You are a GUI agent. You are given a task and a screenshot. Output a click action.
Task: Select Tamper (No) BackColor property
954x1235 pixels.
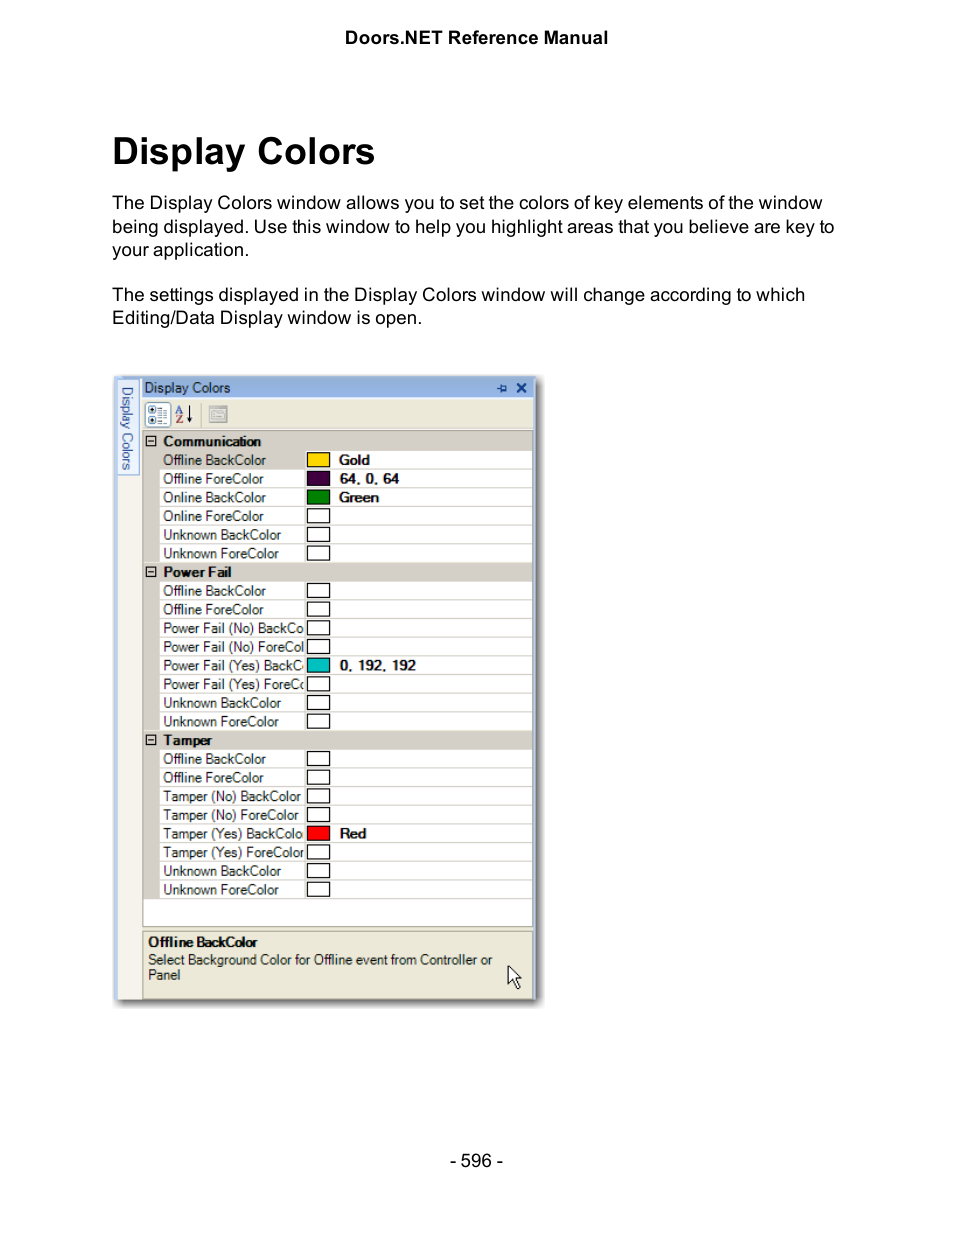(x=231, y=796)
